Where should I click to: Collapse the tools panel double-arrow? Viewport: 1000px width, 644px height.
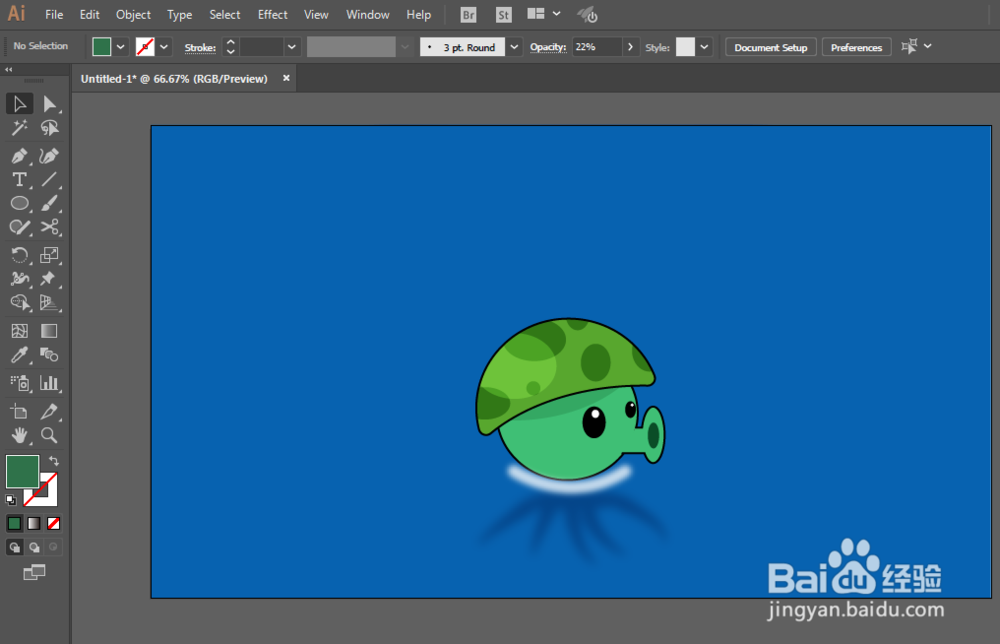click(x=9, y=70)
